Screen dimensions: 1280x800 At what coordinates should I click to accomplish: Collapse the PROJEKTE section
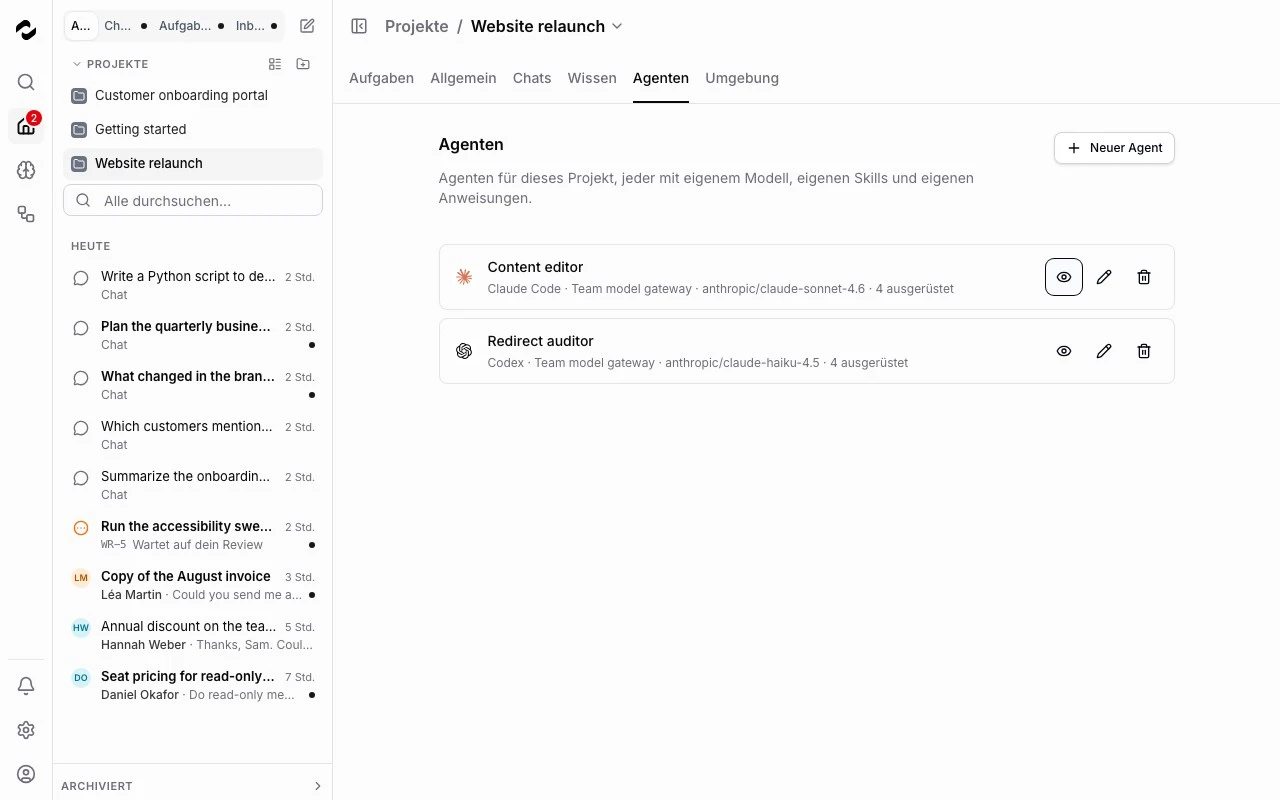point(109,64)
